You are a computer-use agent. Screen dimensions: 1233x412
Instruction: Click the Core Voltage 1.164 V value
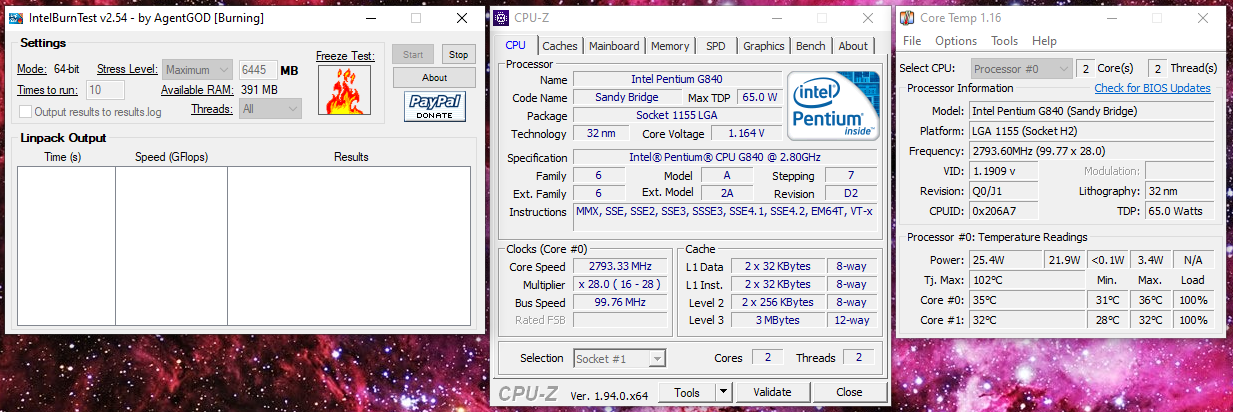click(x=746, y=133)
